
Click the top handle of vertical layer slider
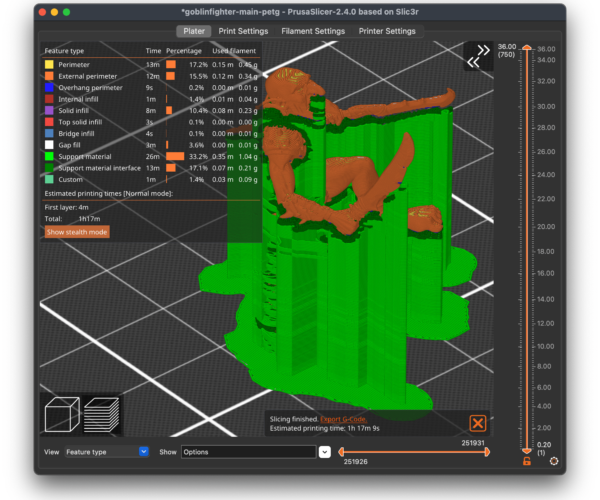(526, 48)
